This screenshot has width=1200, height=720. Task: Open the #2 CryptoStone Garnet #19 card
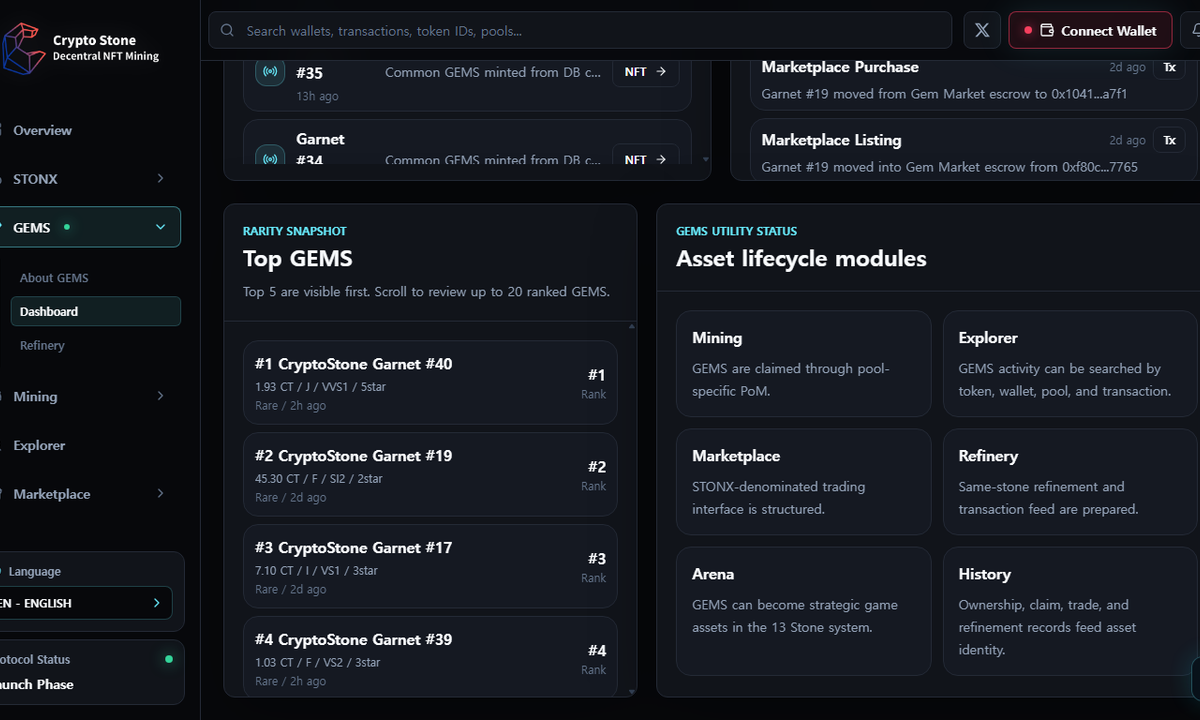[430, 475]
